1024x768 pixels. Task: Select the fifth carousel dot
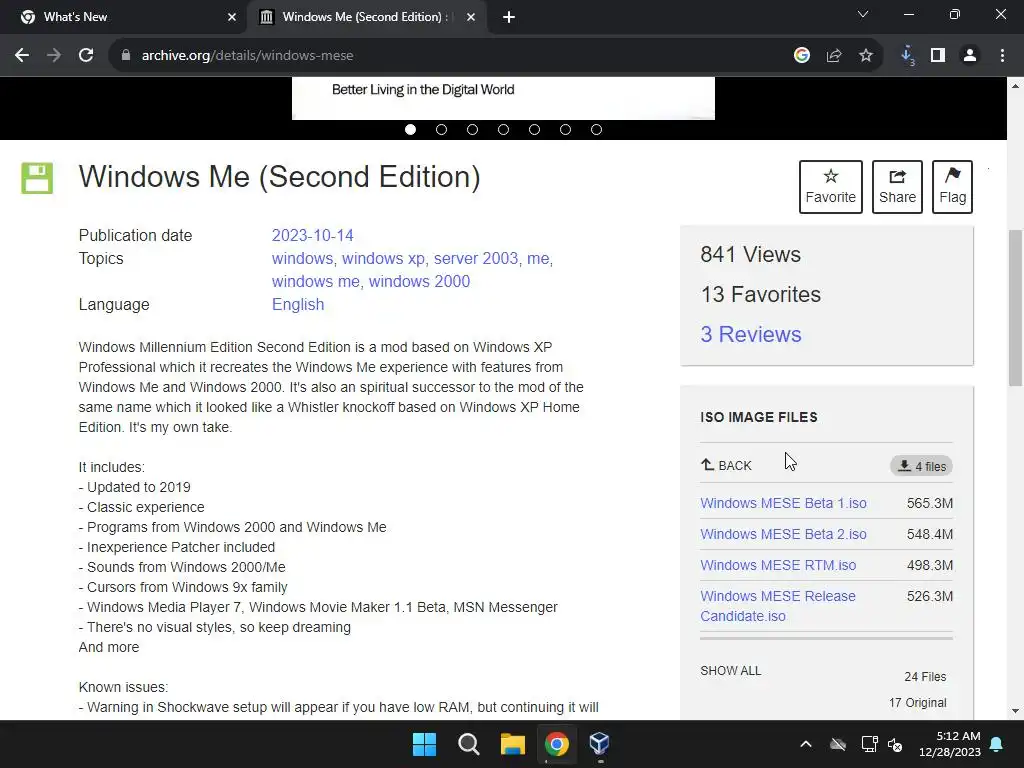pos(534,129)
